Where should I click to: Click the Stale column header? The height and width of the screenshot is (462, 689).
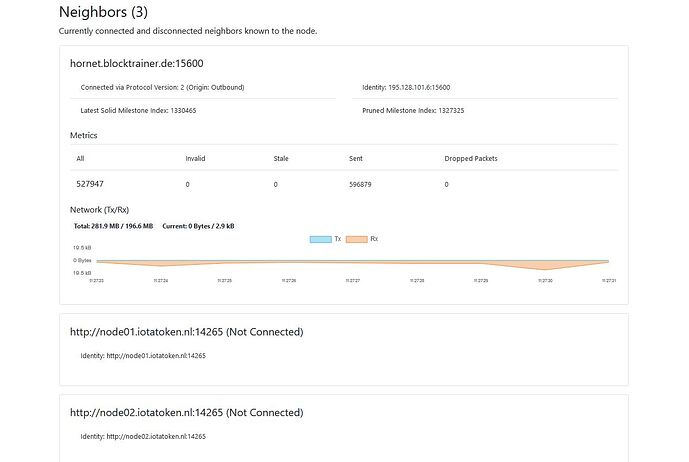[281, 159]
